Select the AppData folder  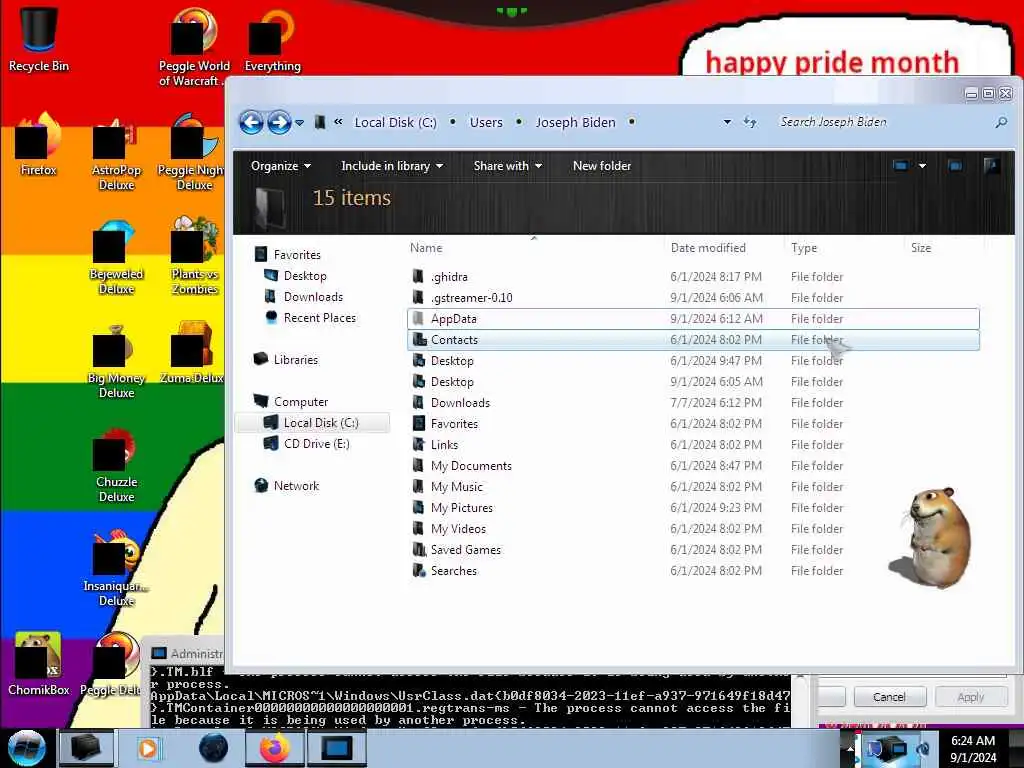coord(693,319)
